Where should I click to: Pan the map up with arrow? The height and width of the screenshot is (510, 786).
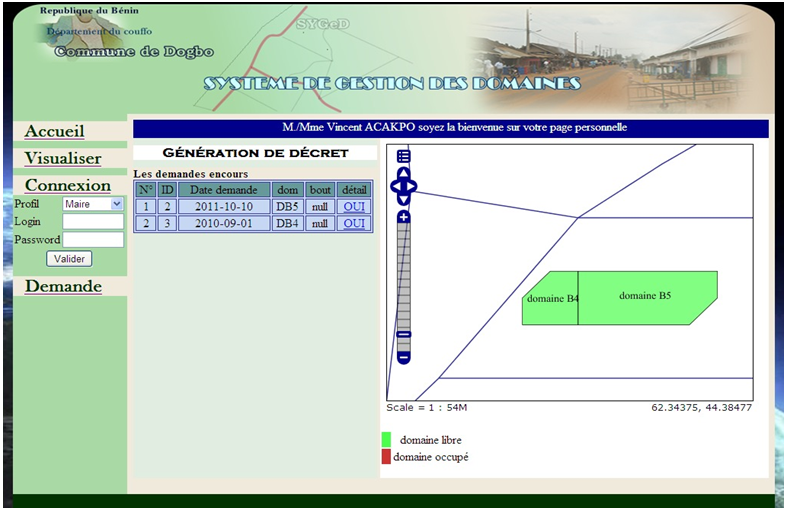(x=403, y=173)
